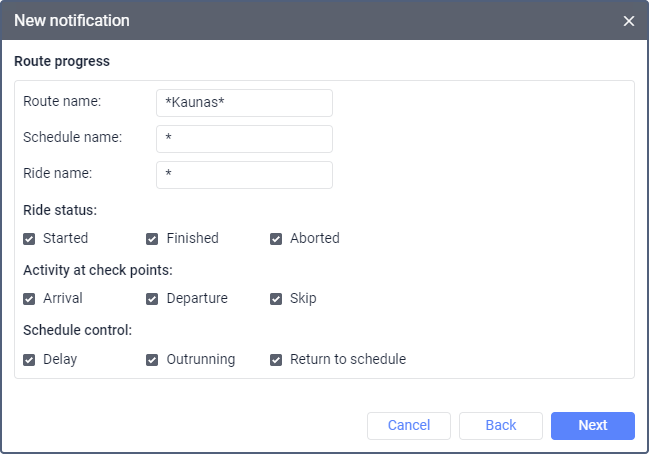Click the Outrunning label text

coord(201,360)
